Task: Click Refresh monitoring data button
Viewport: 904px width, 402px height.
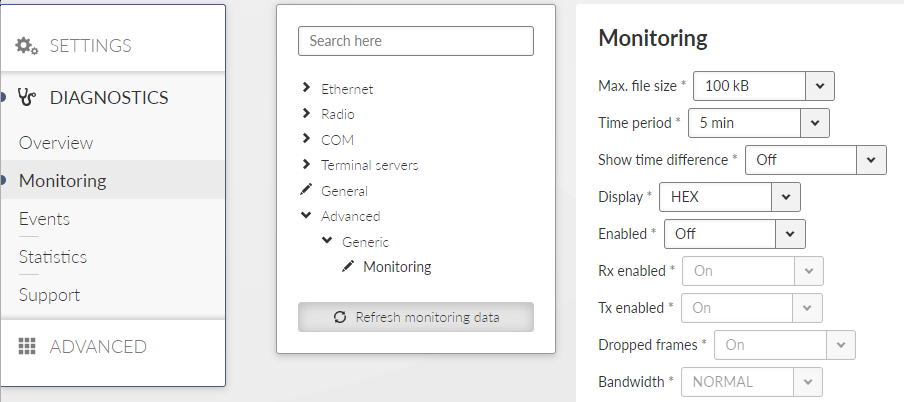Action: click(416, 317)
